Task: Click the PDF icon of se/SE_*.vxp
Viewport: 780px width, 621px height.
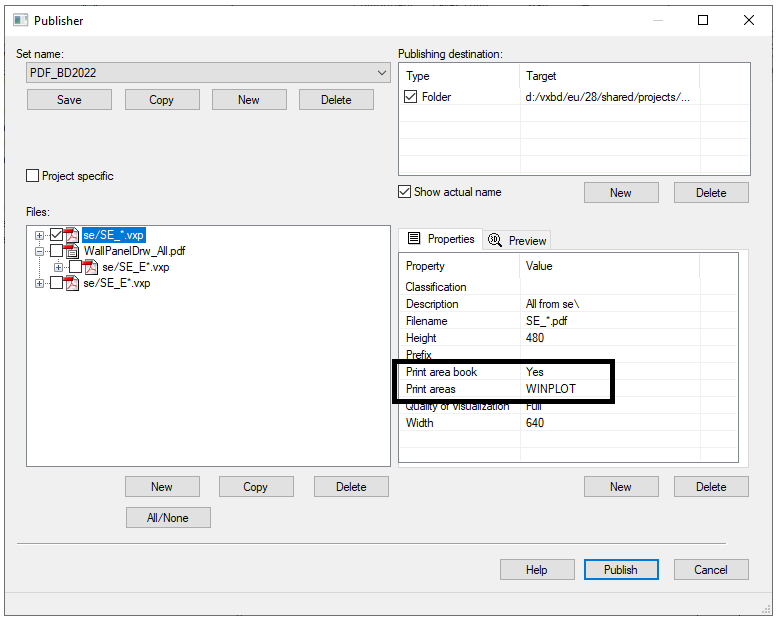Action: pos(71,235)
